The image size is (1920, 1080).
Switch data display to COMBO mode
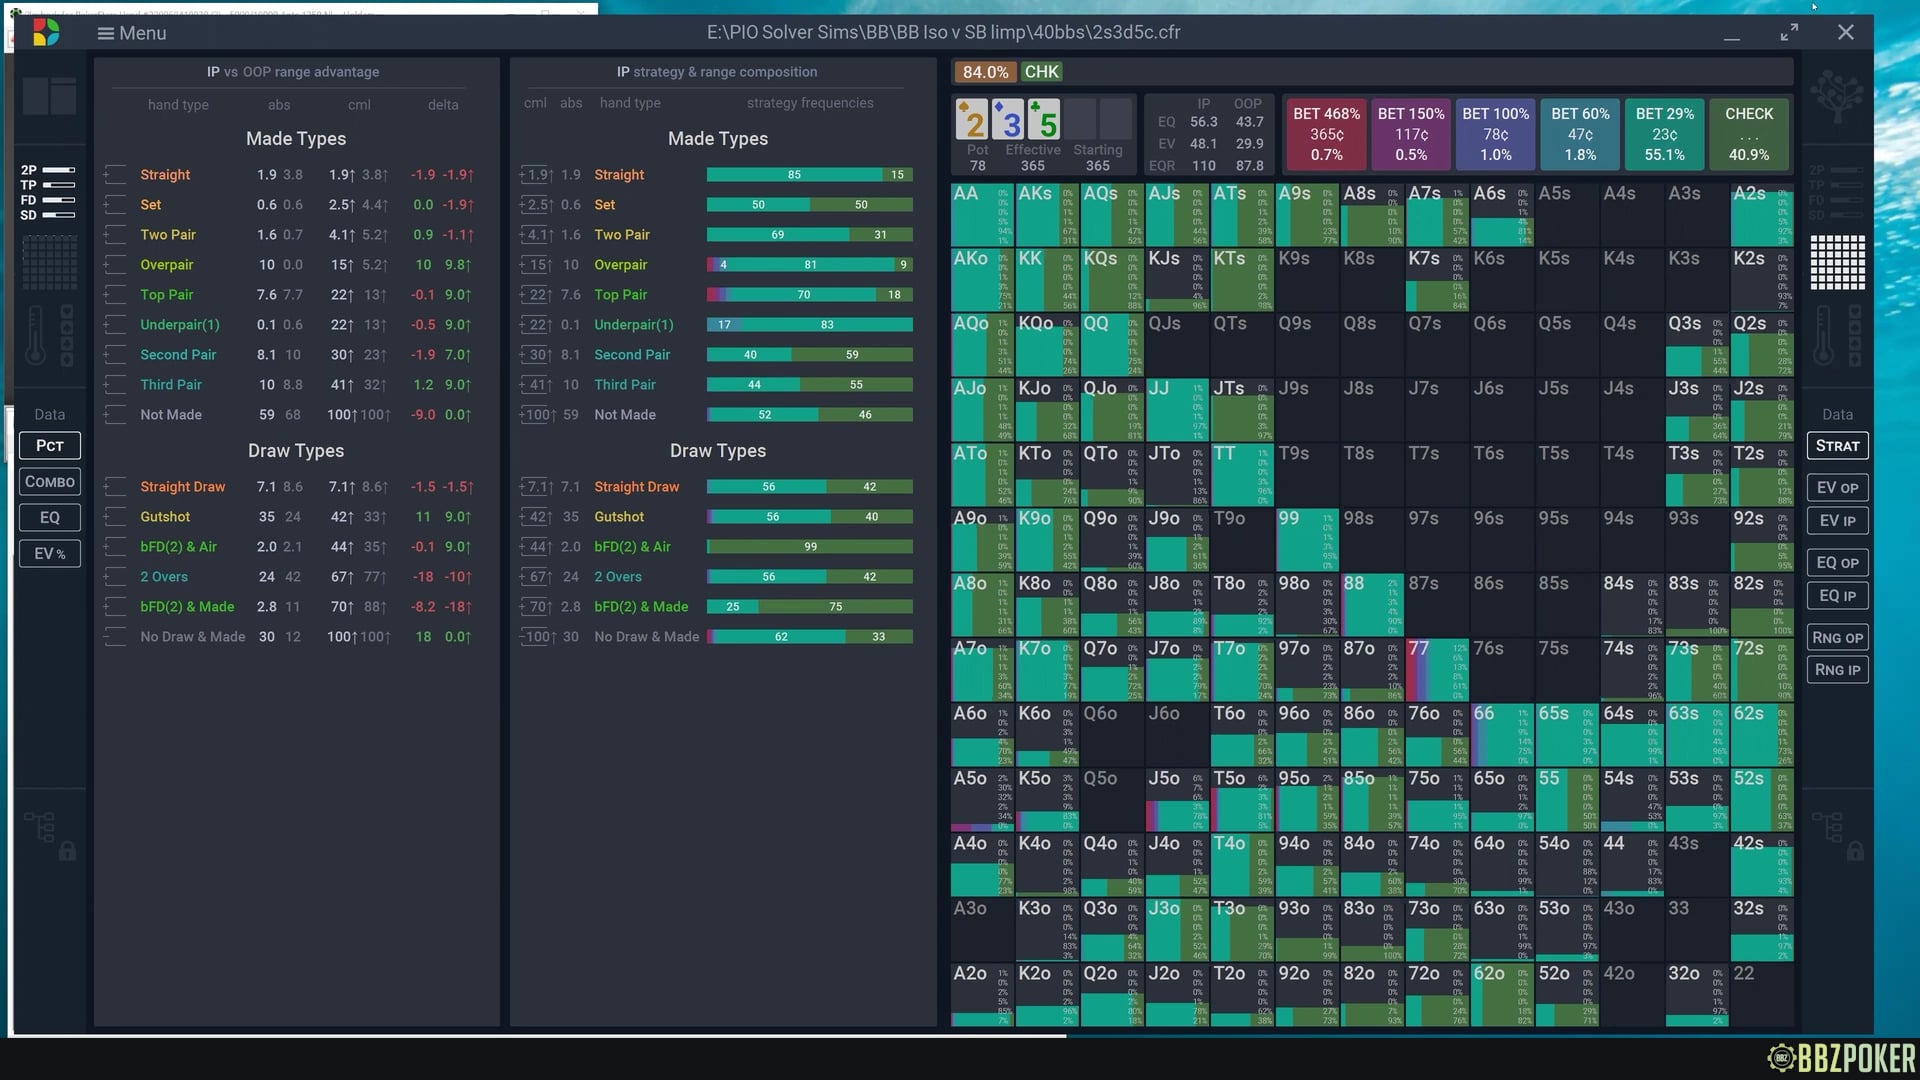point(49,482)
